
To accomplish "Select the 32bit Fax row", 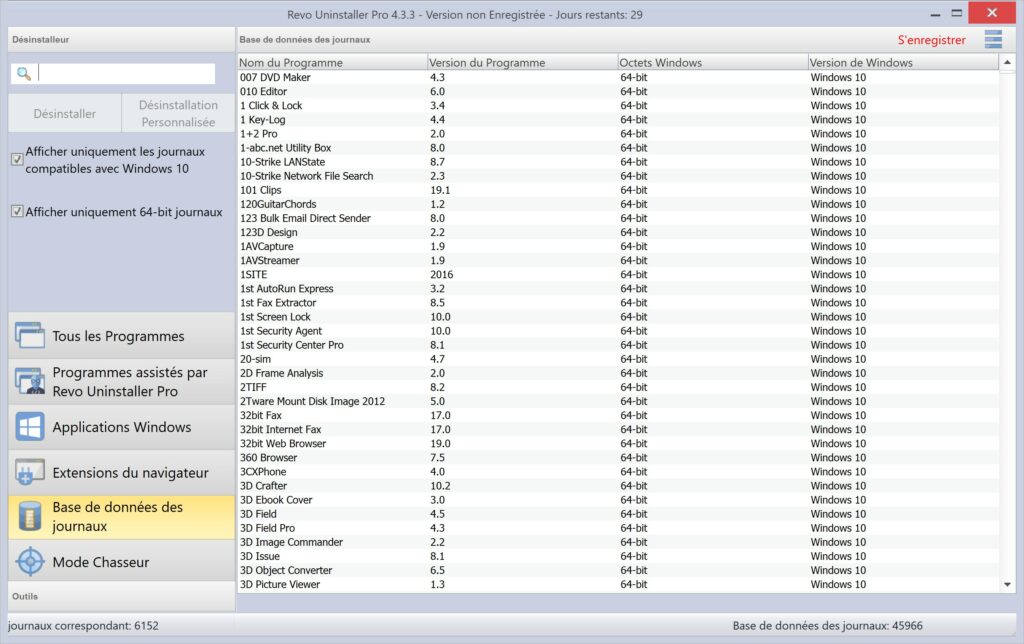I will coord(618,415).
